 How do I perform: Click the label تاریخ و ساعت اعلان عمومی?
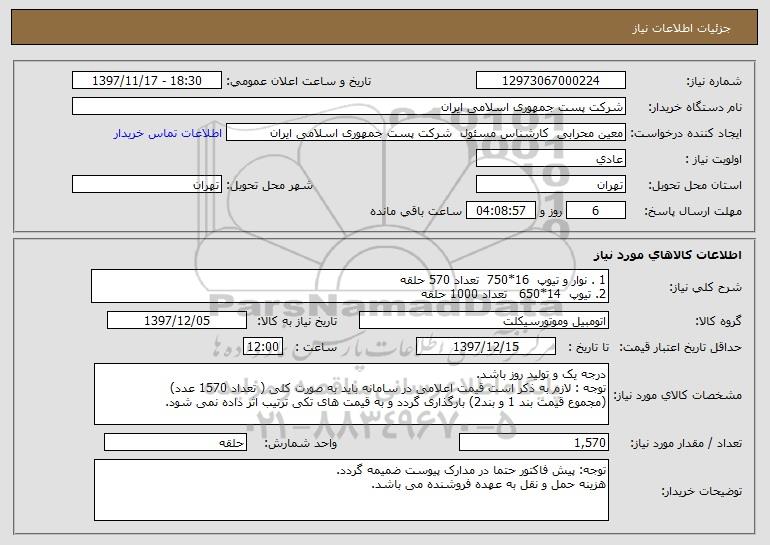click(299, 82)
